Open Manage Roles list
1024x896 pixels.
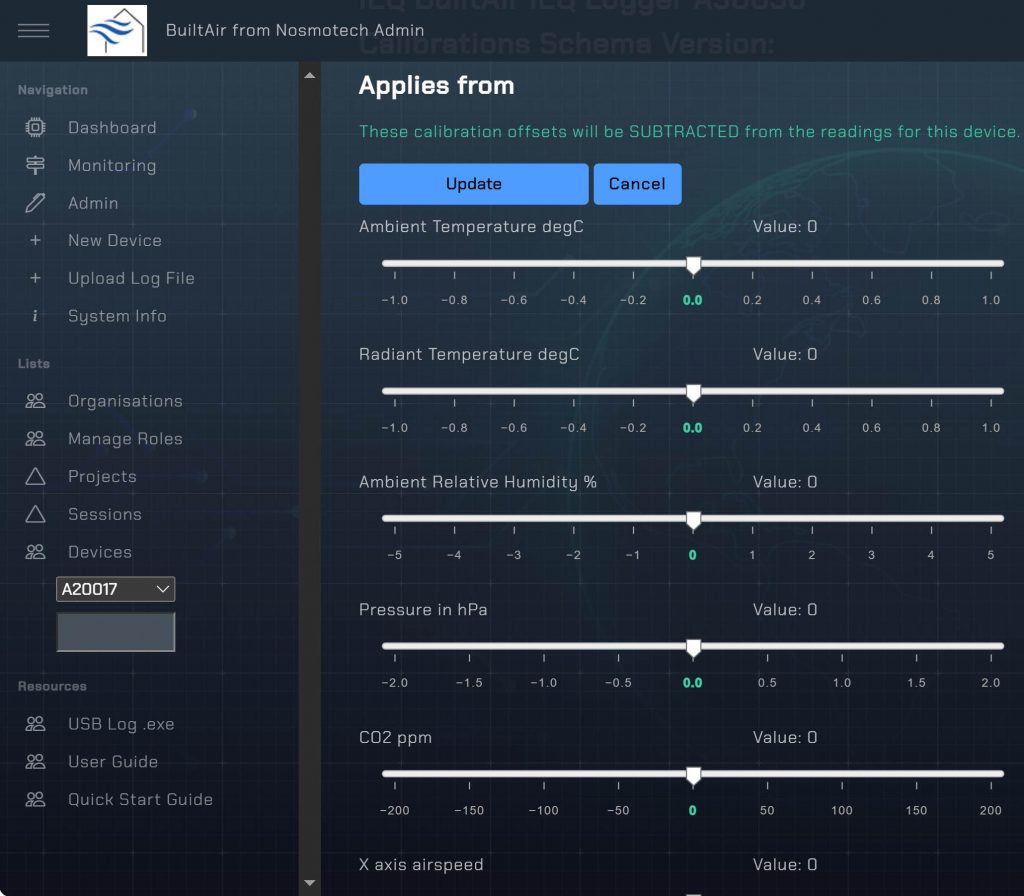point(125,439)
